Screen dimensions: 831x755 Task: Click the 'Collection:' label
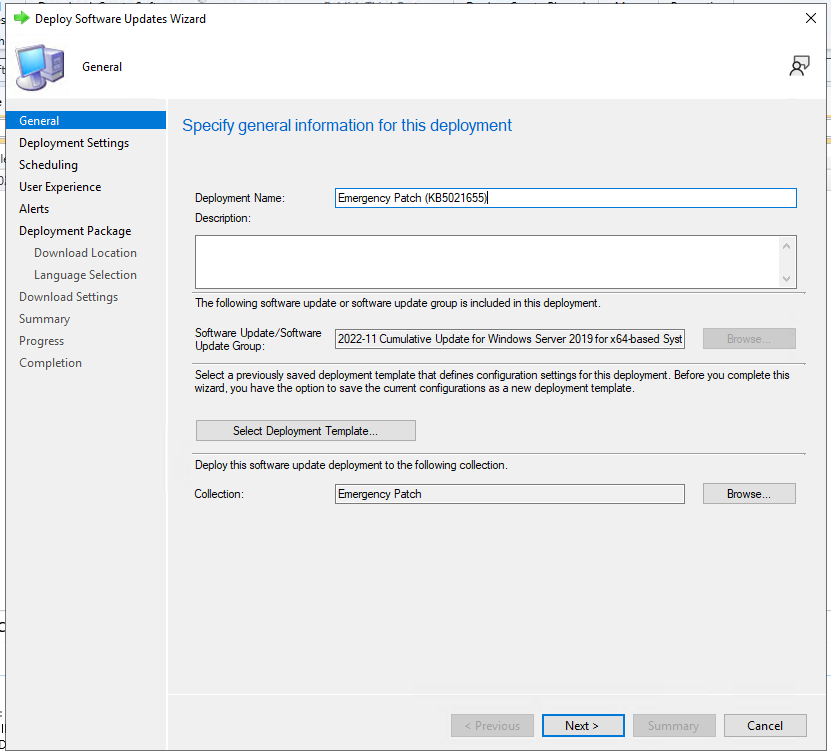(x=219, y=494)
